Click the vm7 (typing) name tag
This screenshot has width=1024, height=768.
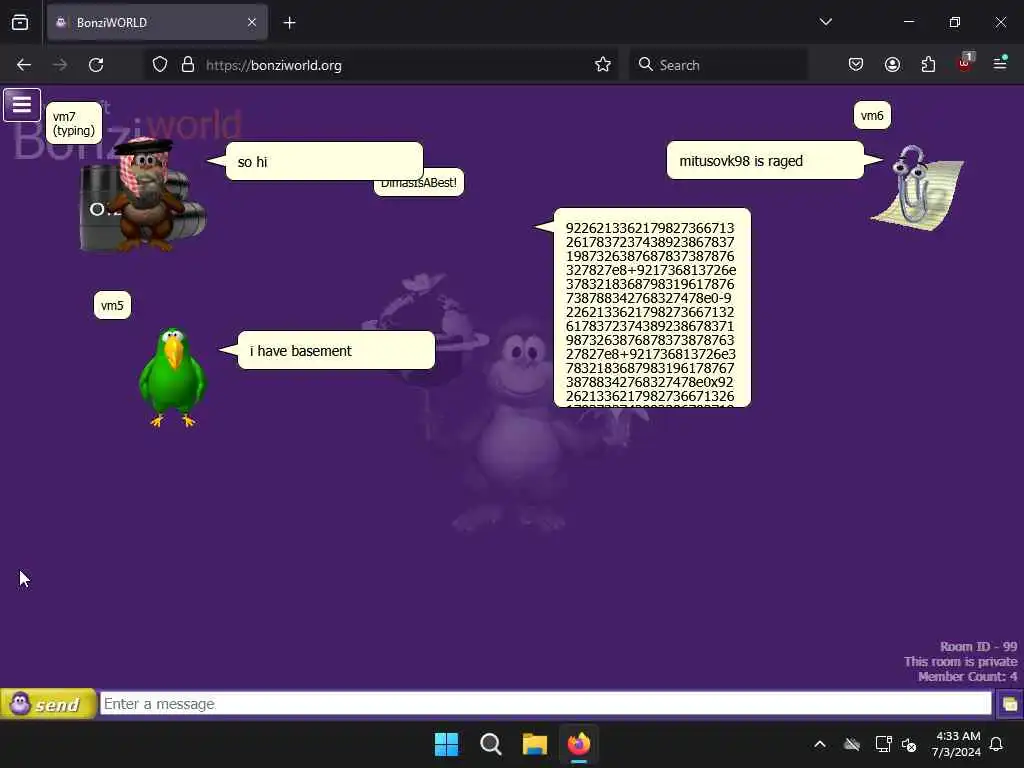pyautogui.click(x=74, y=123)
